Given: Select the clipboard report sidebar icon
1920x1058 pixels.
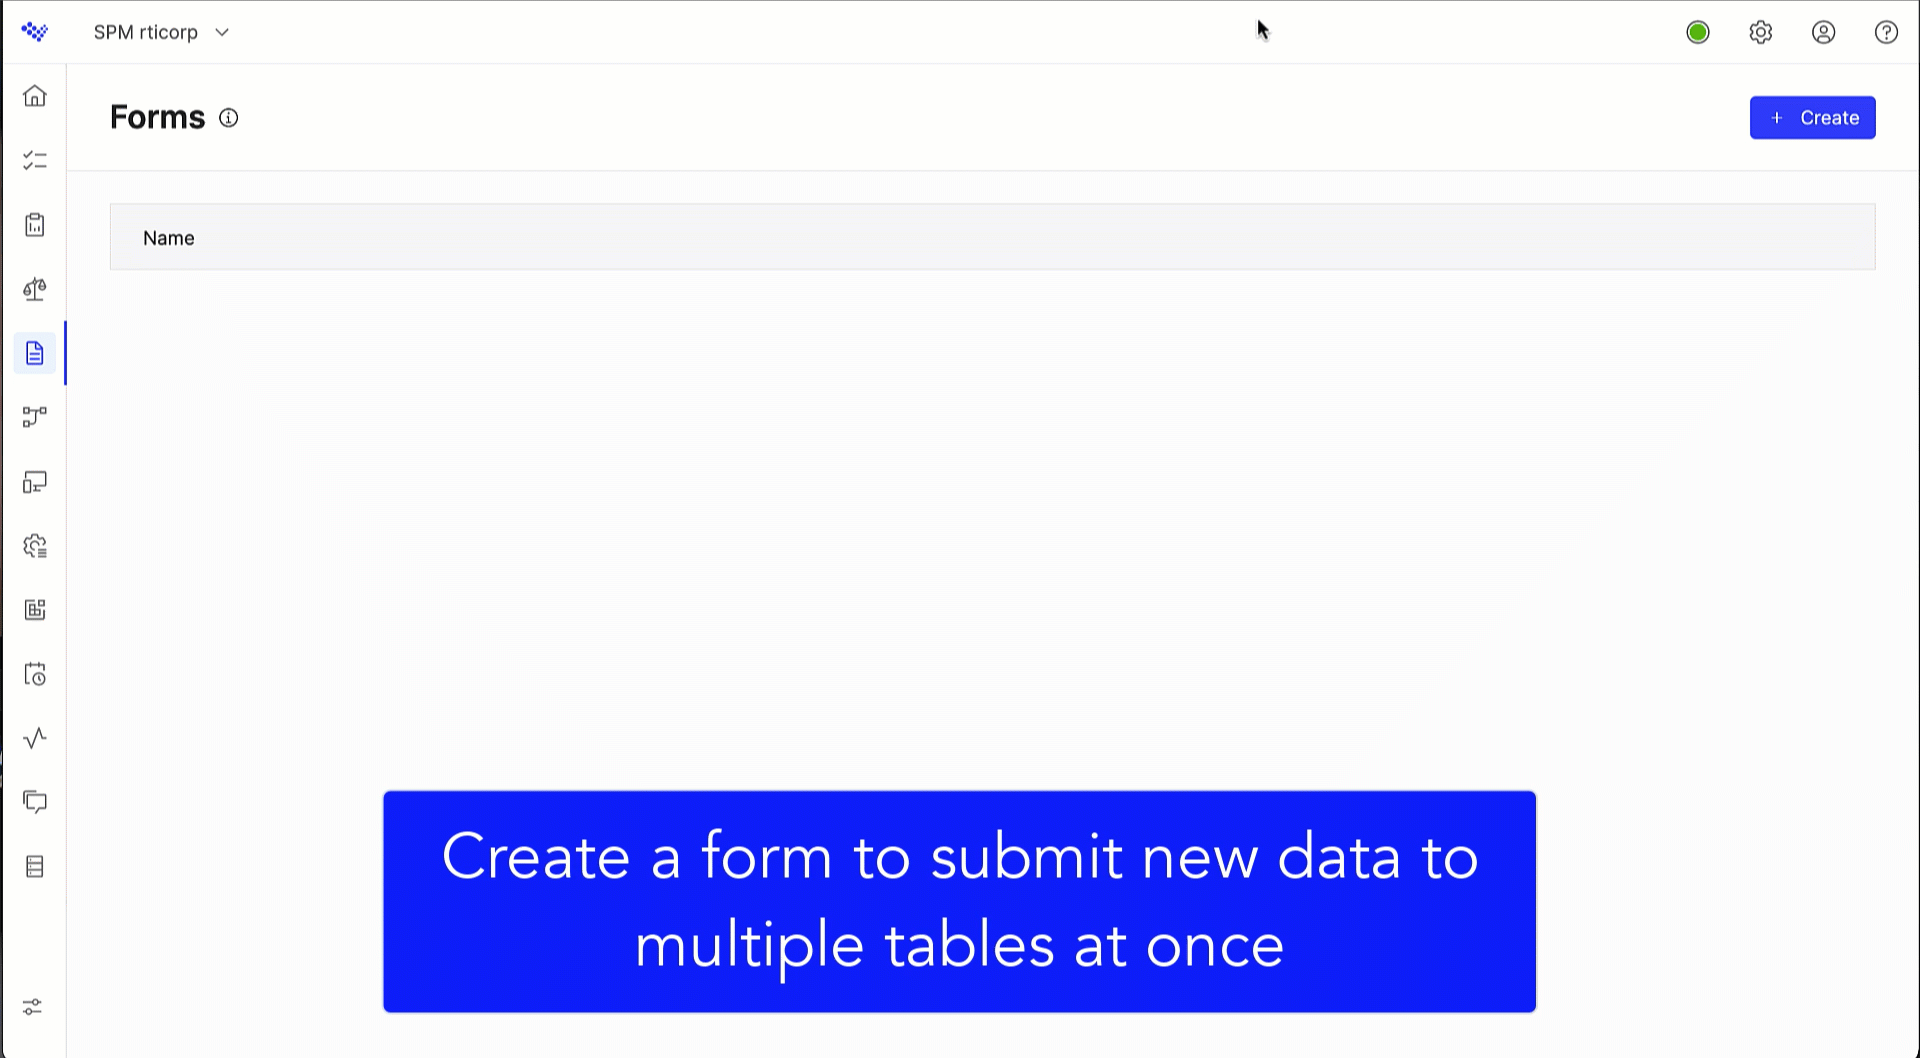Looking at the screenshot, I should [35, 225].
